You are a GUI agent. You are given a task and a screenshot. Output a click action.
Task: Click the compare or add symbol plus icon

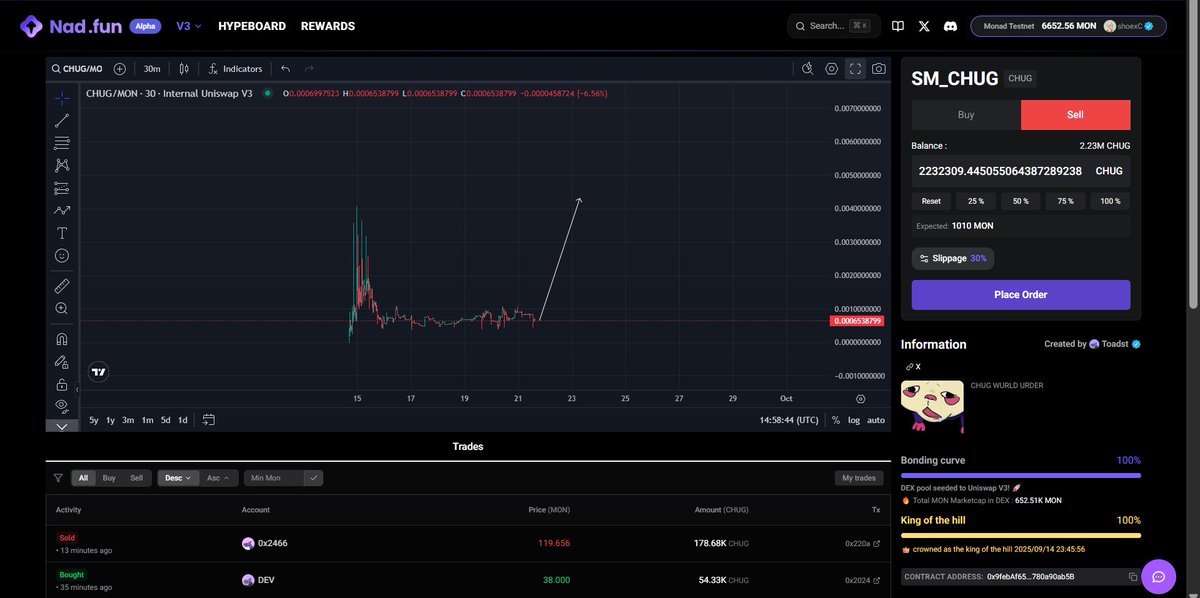pyautogui.click(x=120, y=69)
